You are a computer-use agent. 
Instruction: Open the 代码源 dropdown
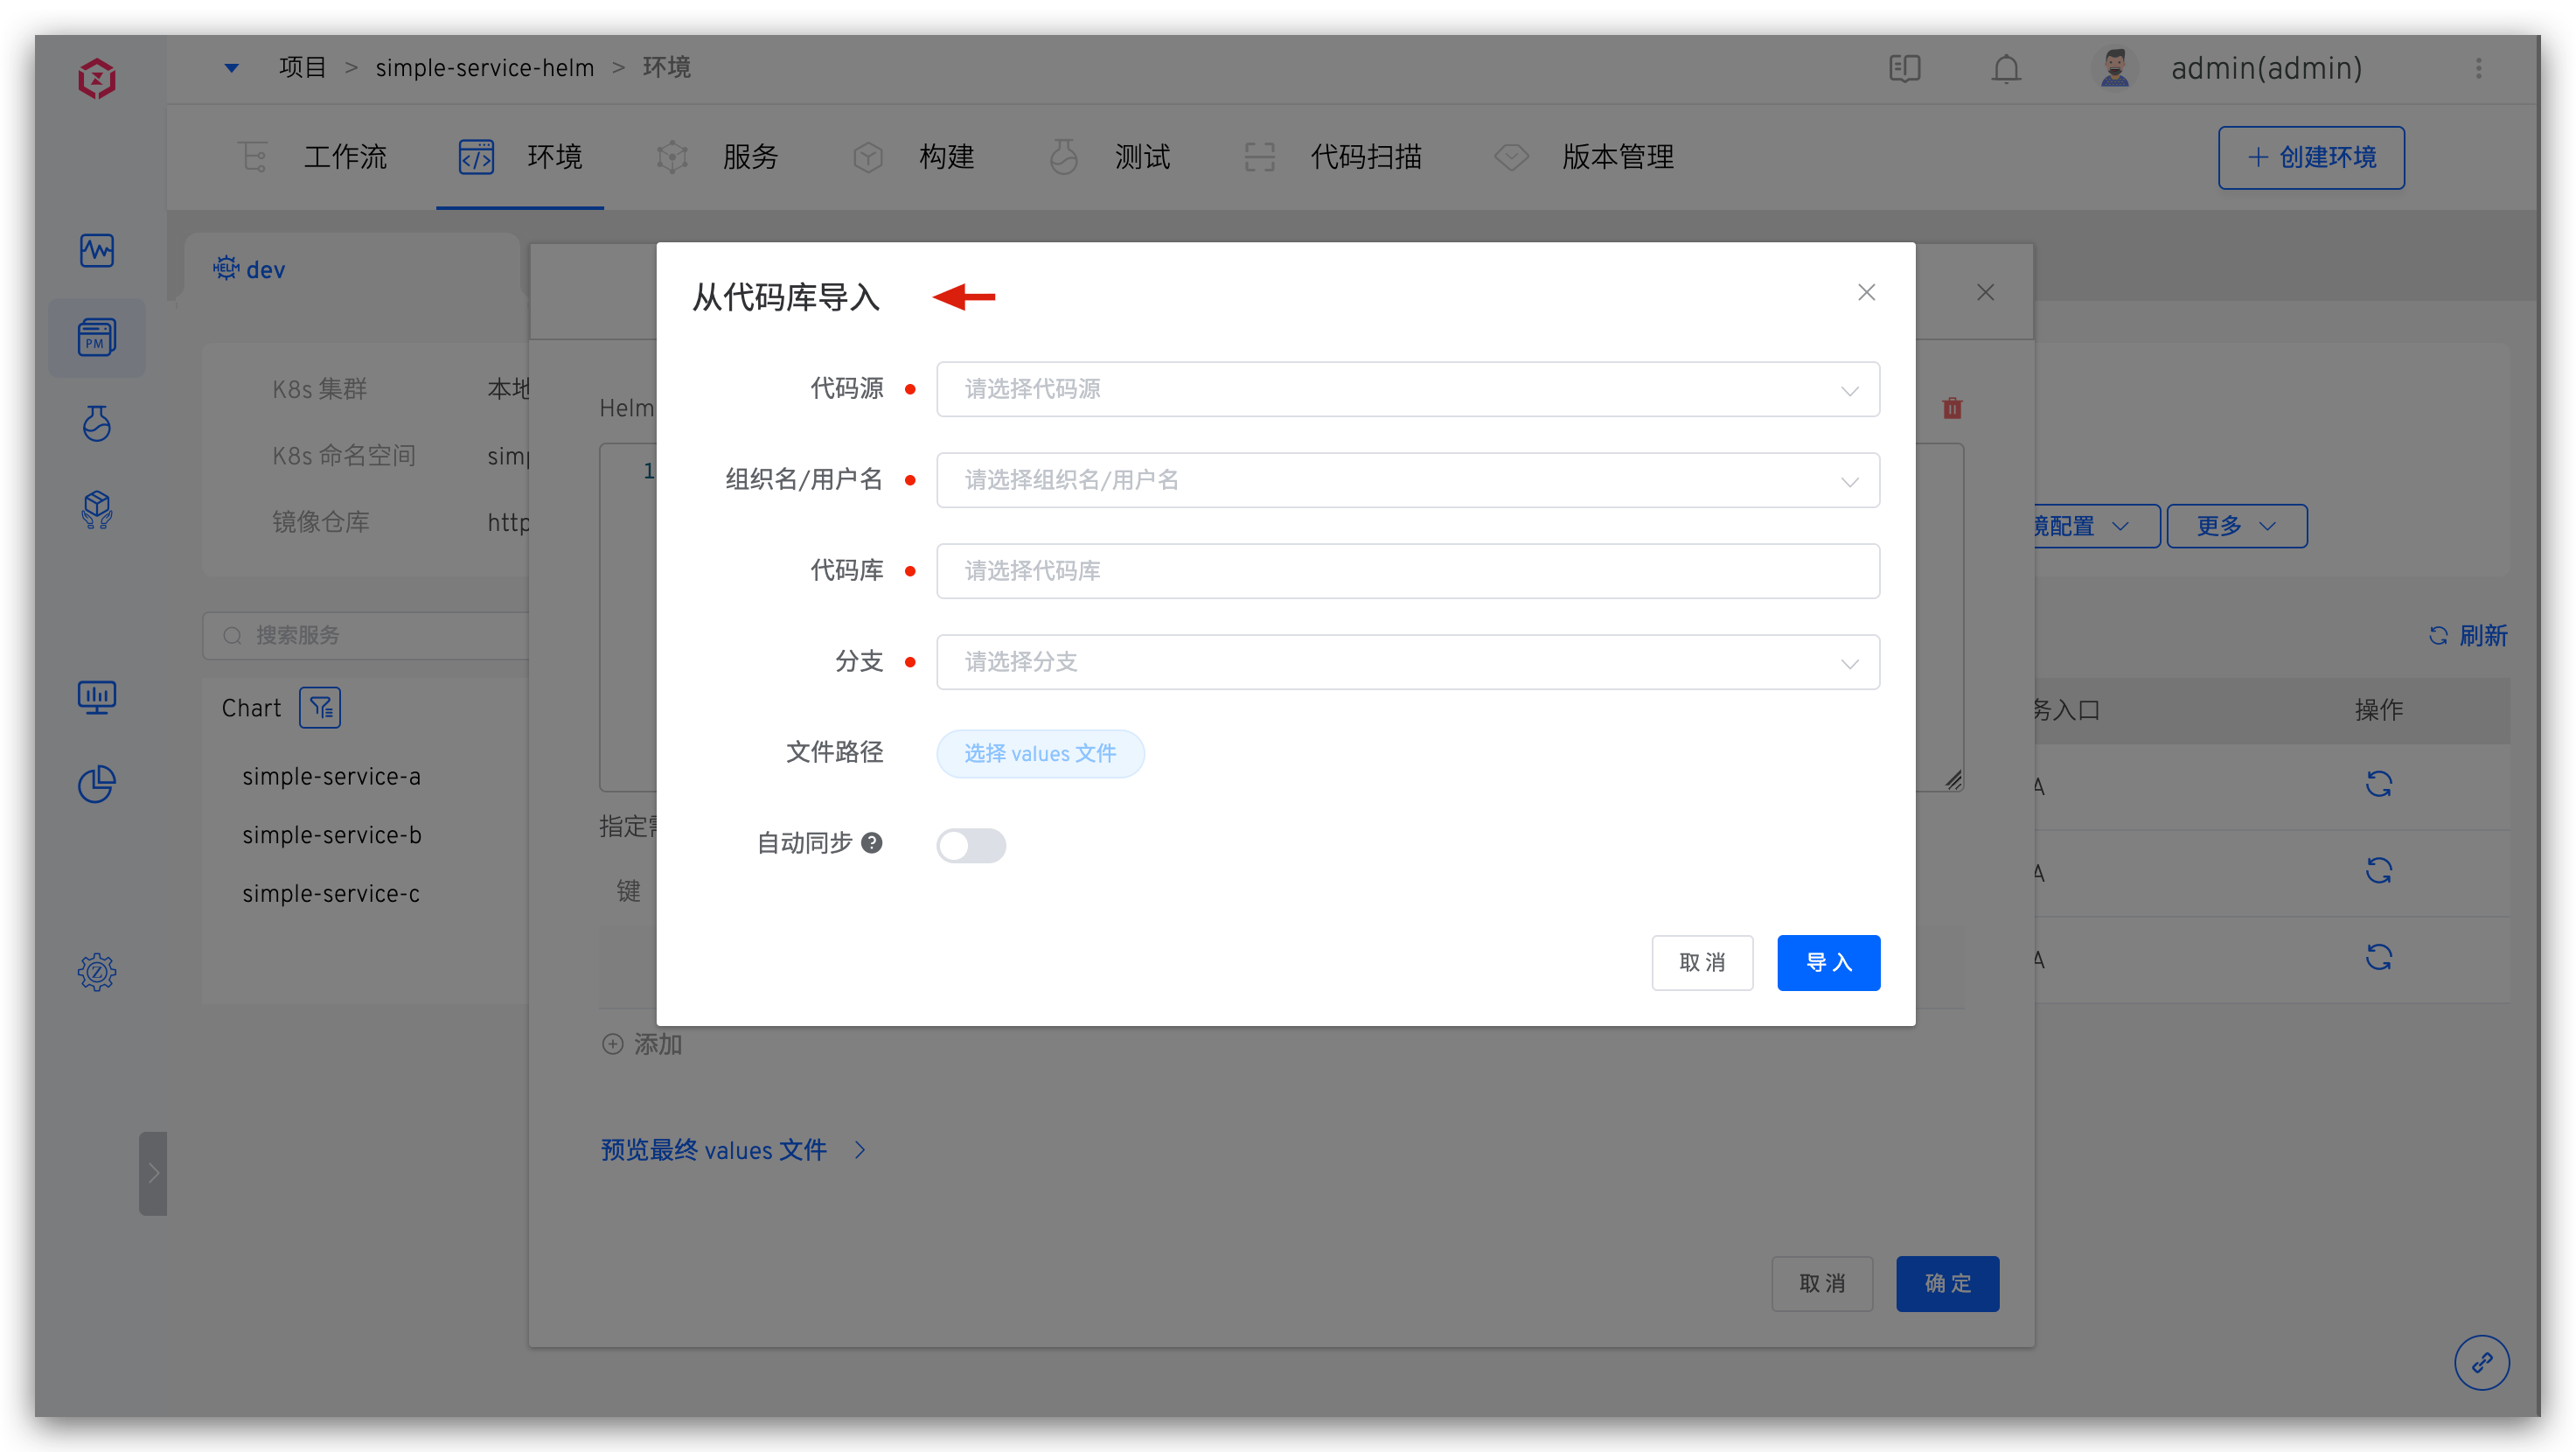click(x=1407, y=389)
